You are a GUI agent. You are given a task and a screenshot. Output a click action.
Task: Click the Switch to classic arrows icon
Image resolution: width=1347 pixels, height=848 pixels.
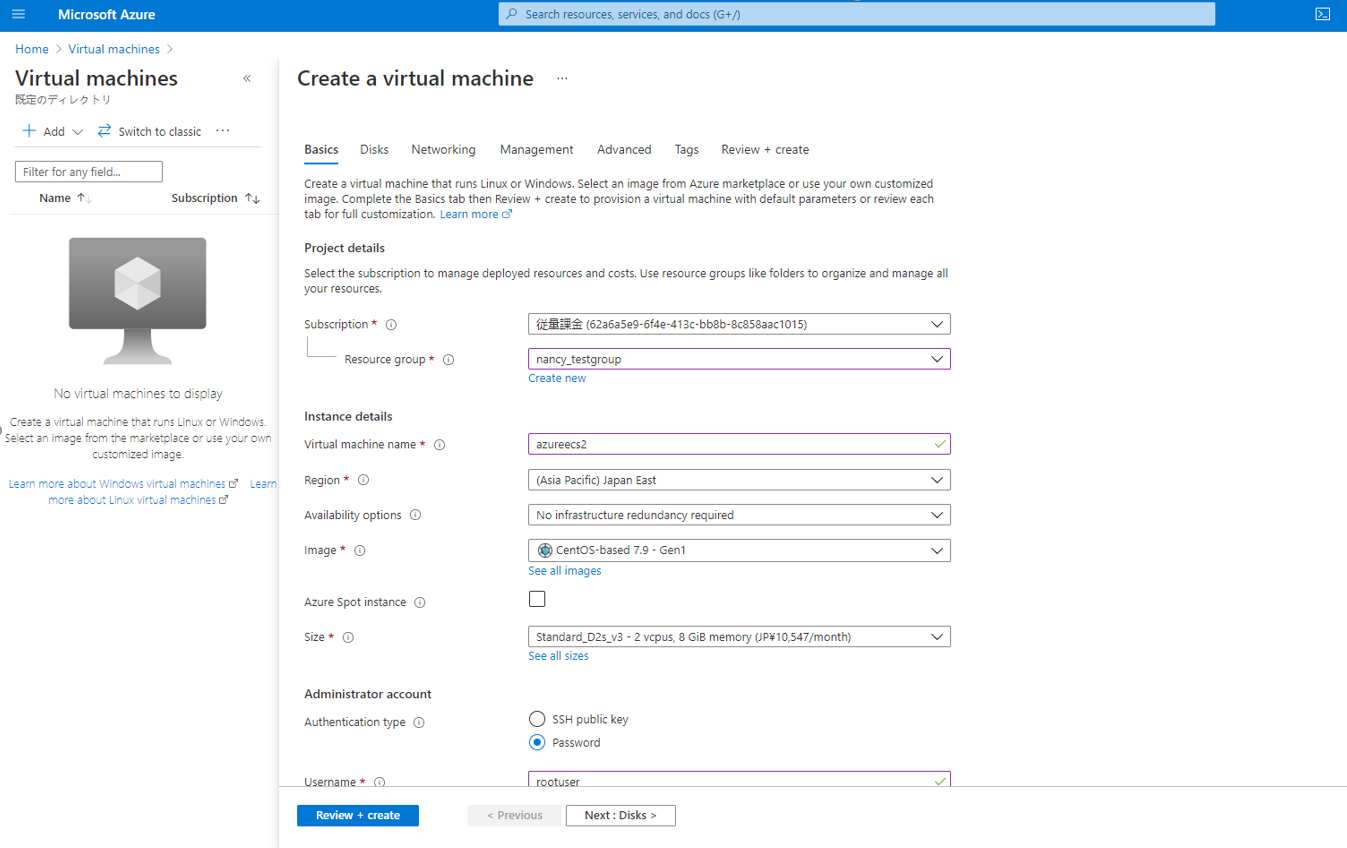click(x=104, y=131)
